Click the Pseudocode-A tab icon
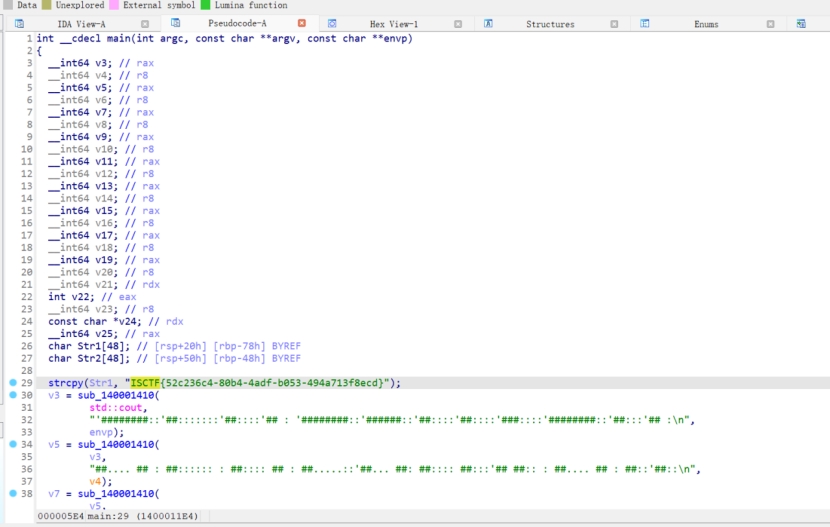830x527 pixels. [176, 23]
